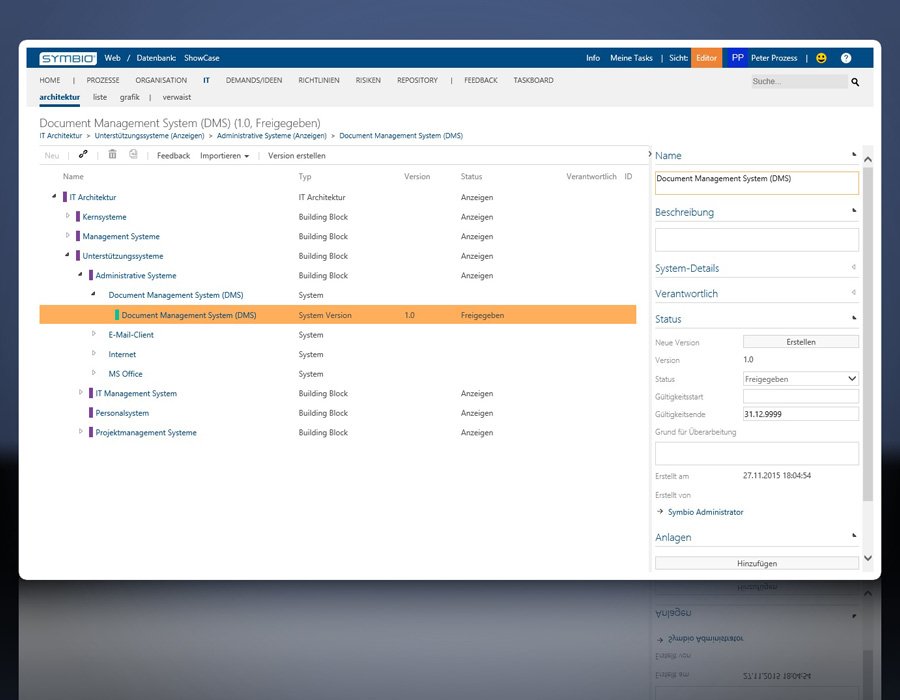Click the Beschreibung text field

(757, 239)
